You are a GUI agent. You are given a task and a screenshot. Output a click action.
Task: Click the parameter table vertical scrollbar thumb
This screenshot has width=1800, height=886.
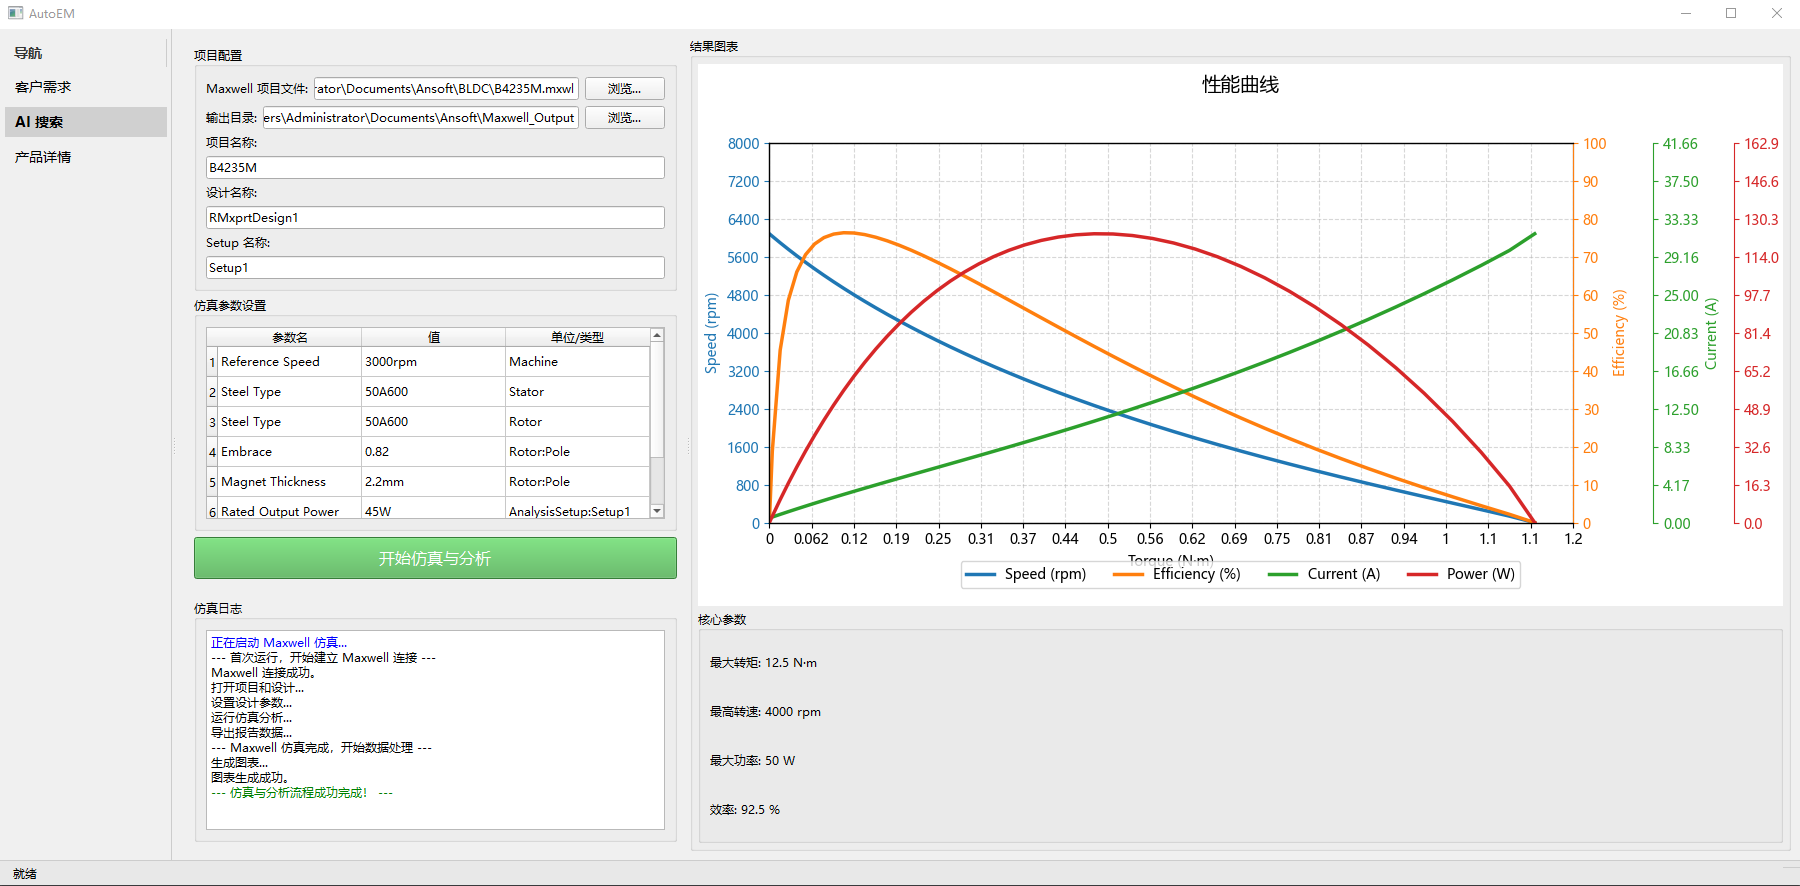point(657,400)
